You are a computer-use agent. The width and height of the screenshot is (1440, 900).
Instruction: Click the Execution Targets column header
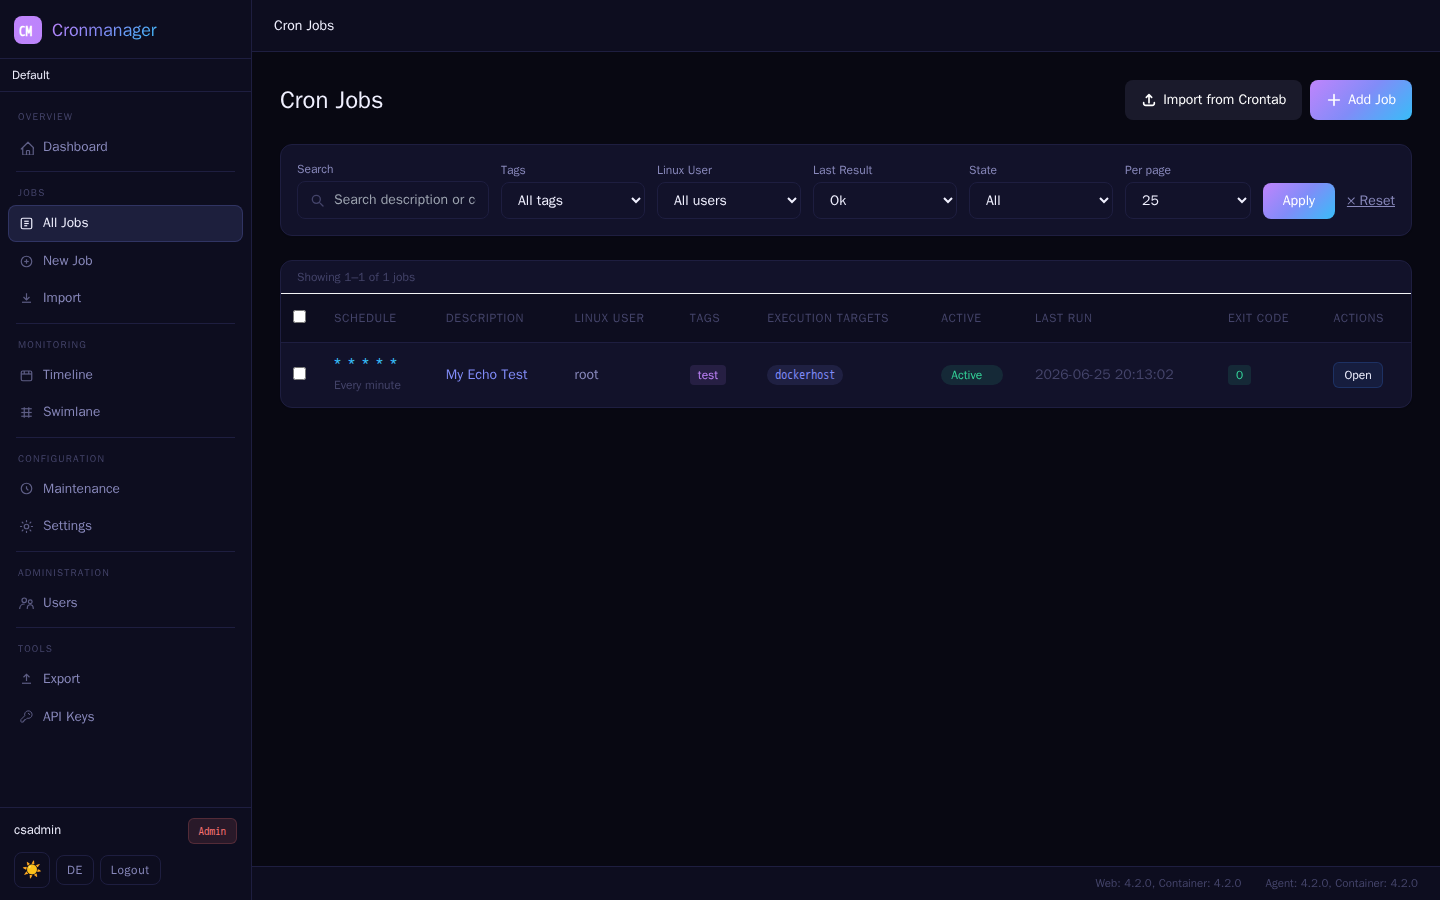click(828, 318)
